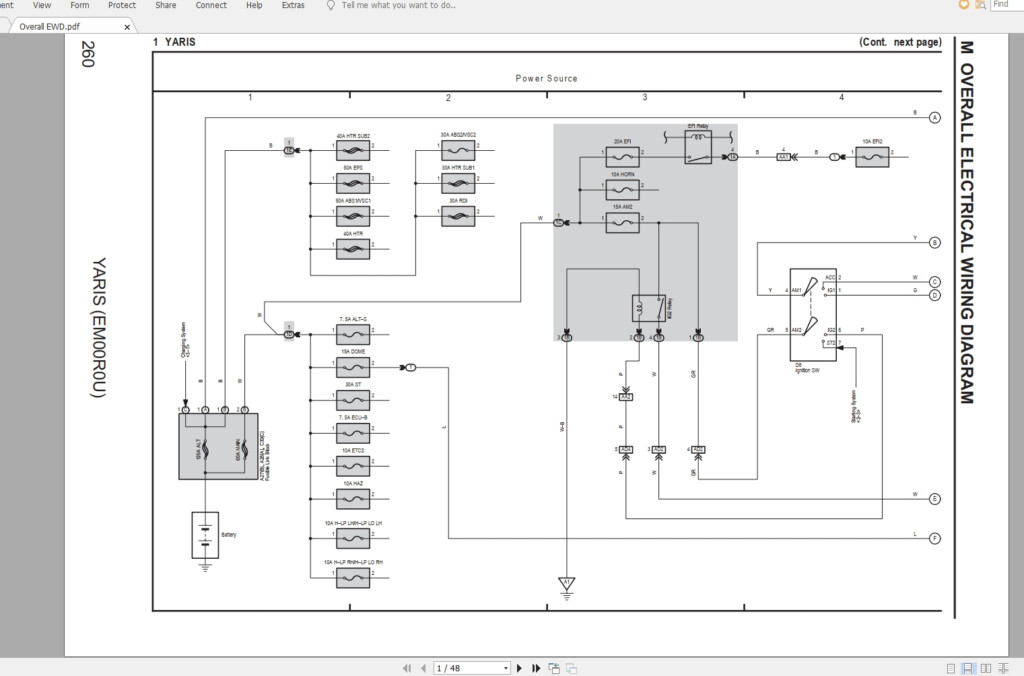Click the page number 260 label
The image size is (1024, 676).
pyautogui.click(x=88, y=54)
